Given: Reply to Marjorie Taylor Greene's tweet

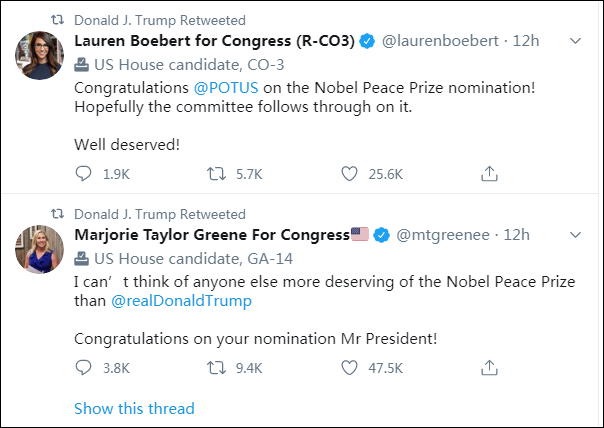Looking at the screenshot, I should tap(84, 368).
